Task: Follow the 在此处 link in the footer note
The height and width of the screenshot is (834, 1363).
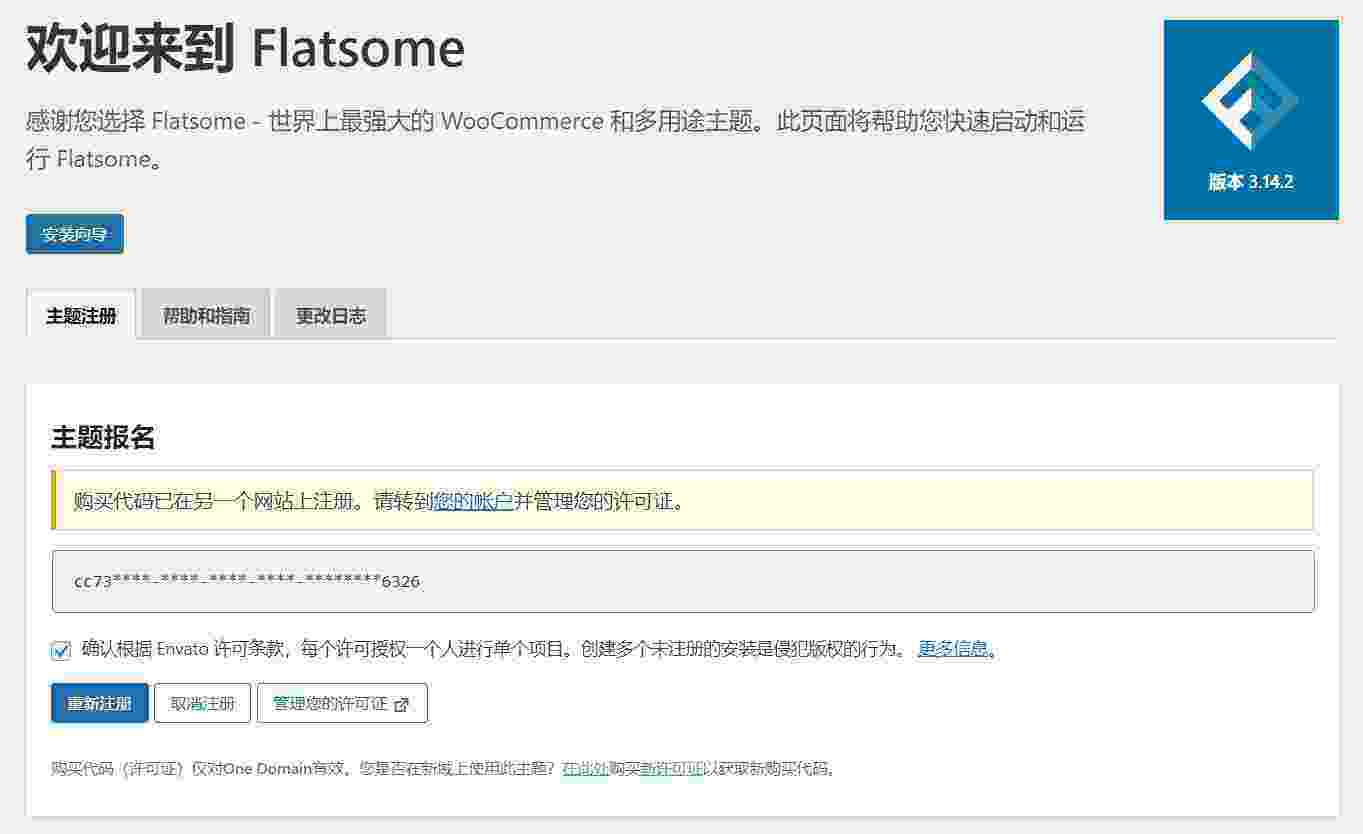Action: [585, 769]
